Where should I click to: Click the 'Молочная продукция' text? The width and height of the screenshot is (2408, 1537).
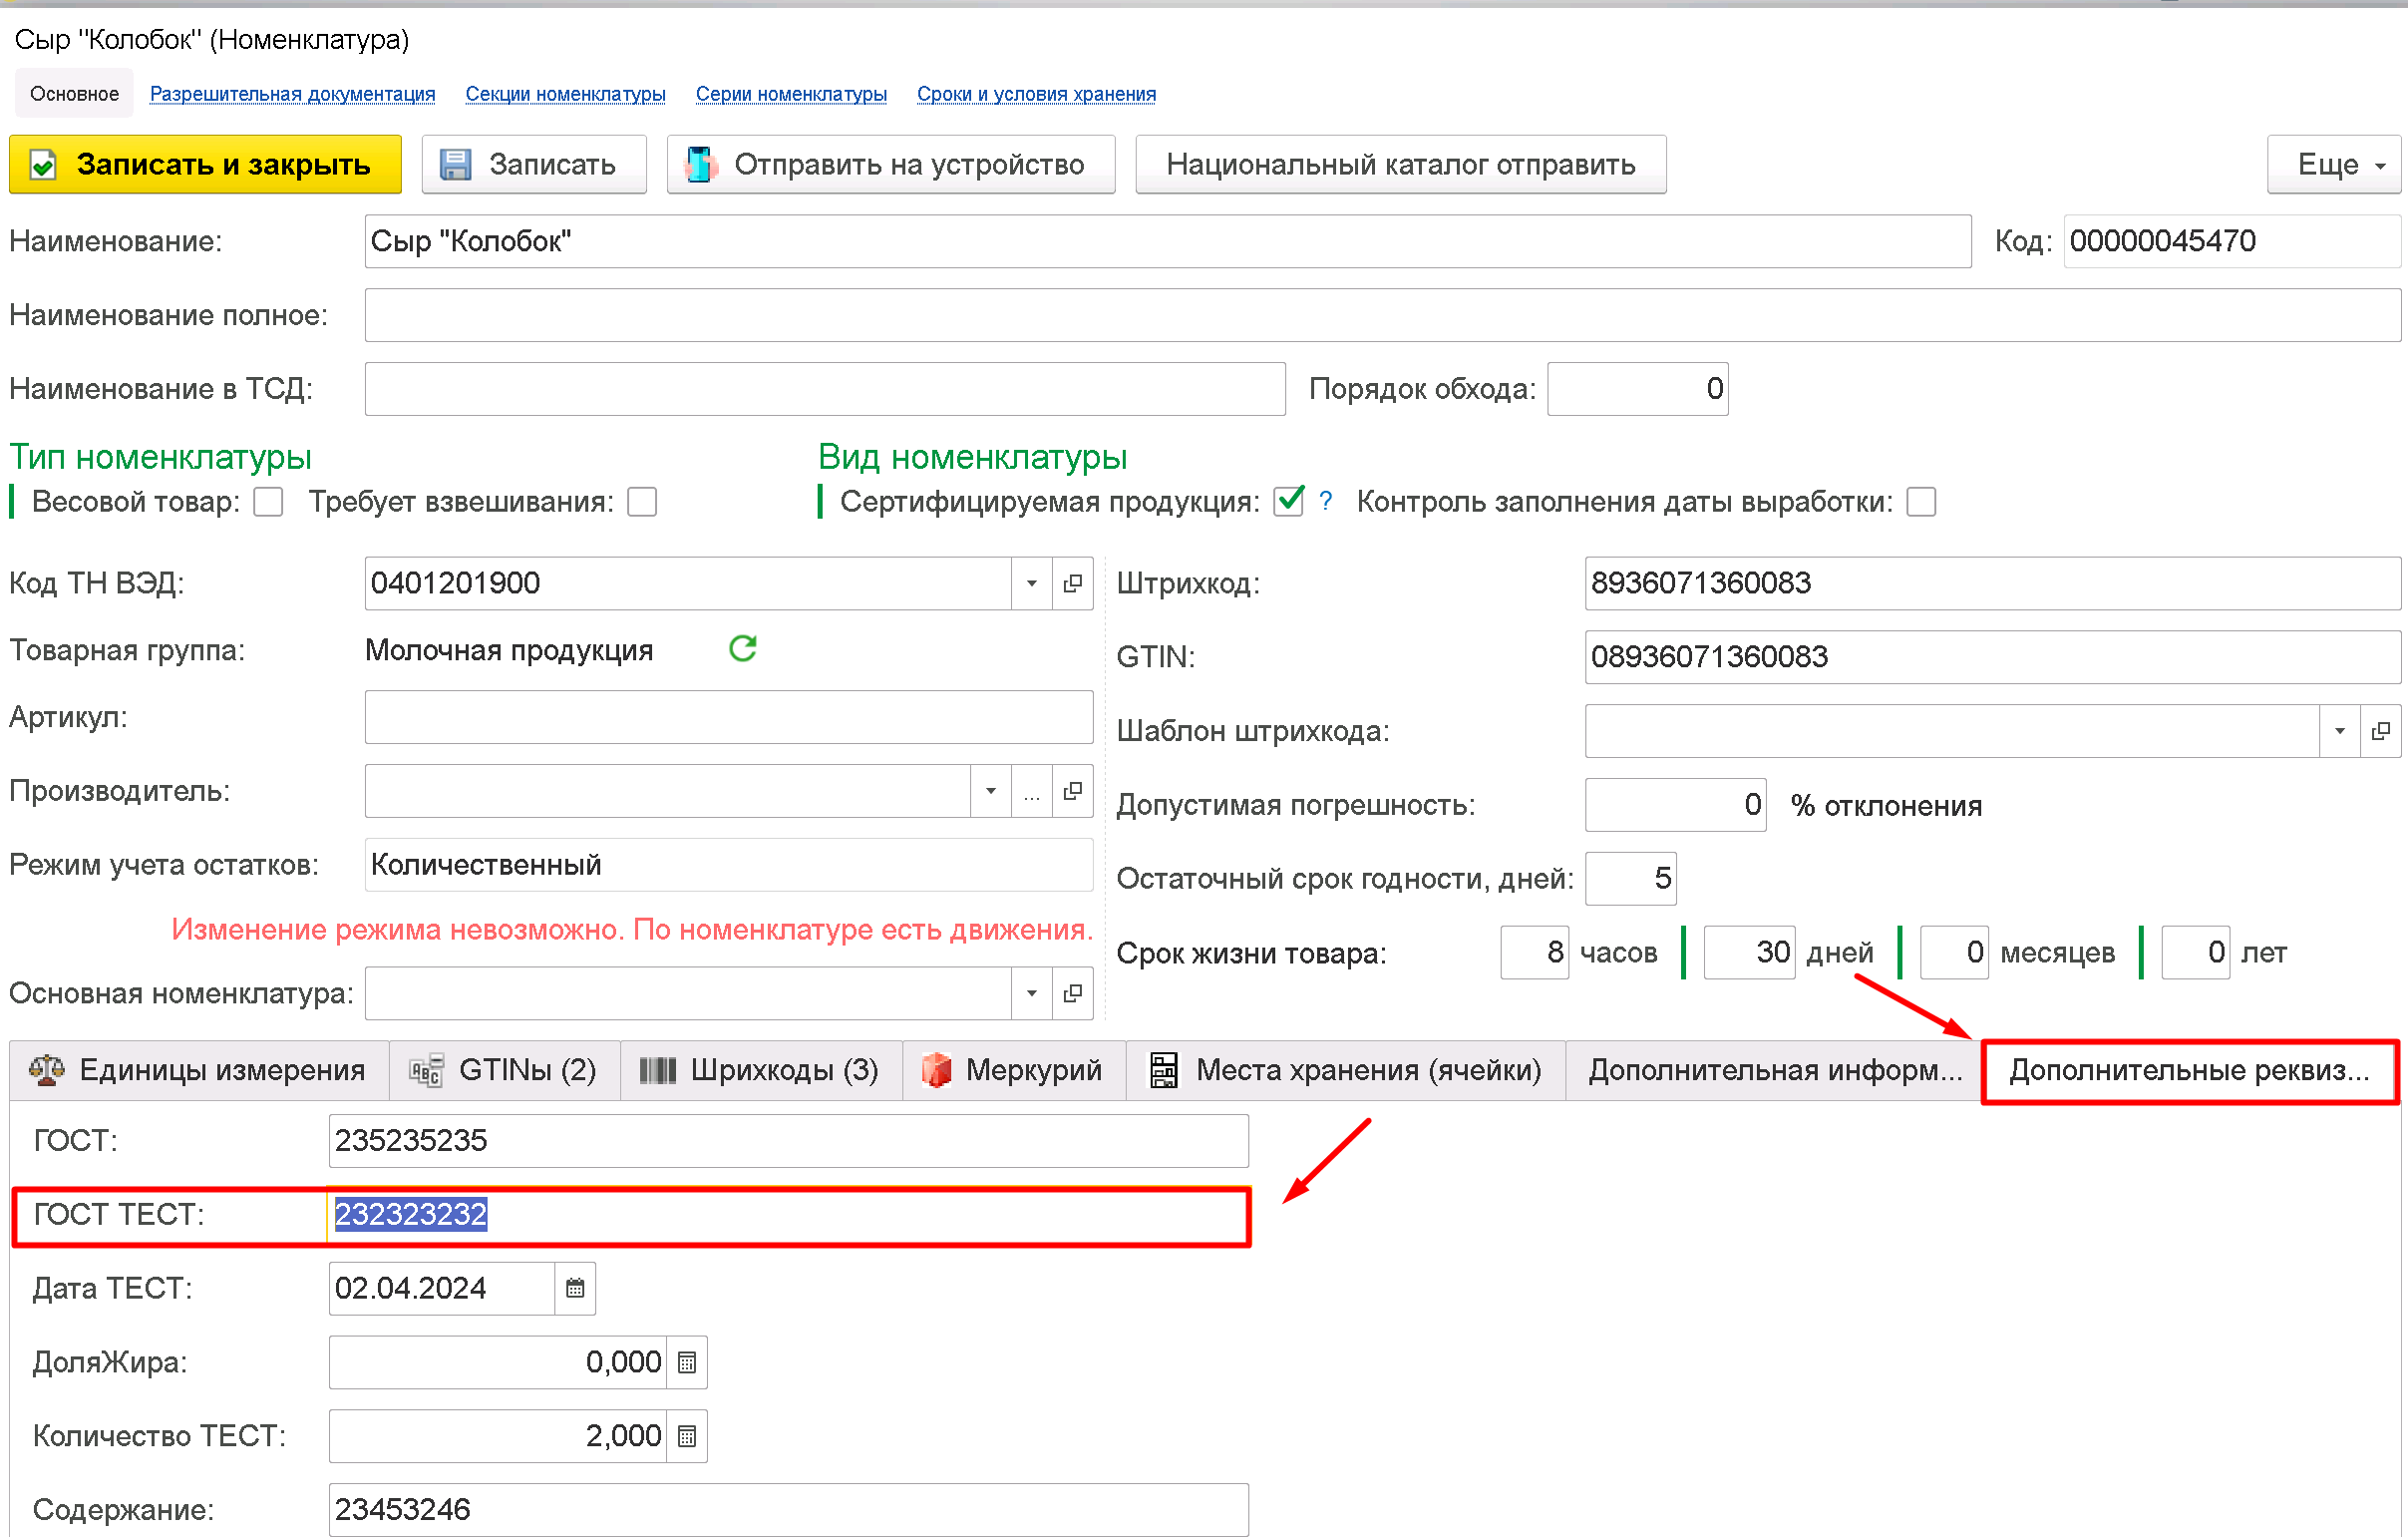(x=509, y=651)
